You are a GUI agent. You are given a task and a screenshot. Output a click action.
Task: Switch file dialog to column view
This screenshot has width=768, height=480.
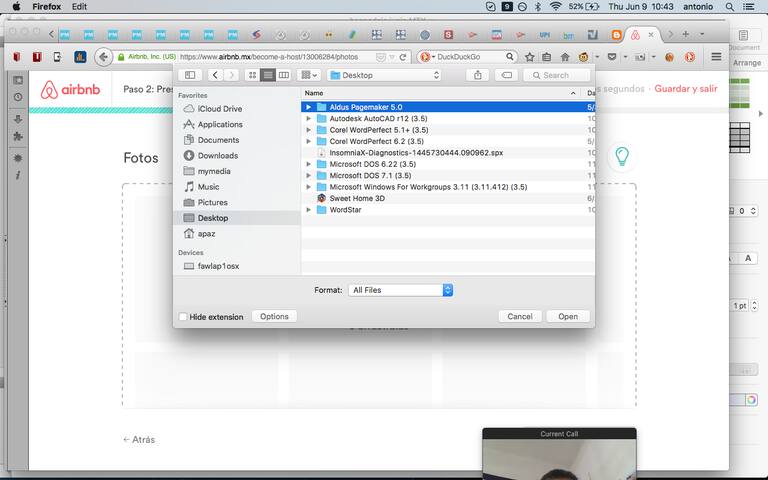pos(284,75)
